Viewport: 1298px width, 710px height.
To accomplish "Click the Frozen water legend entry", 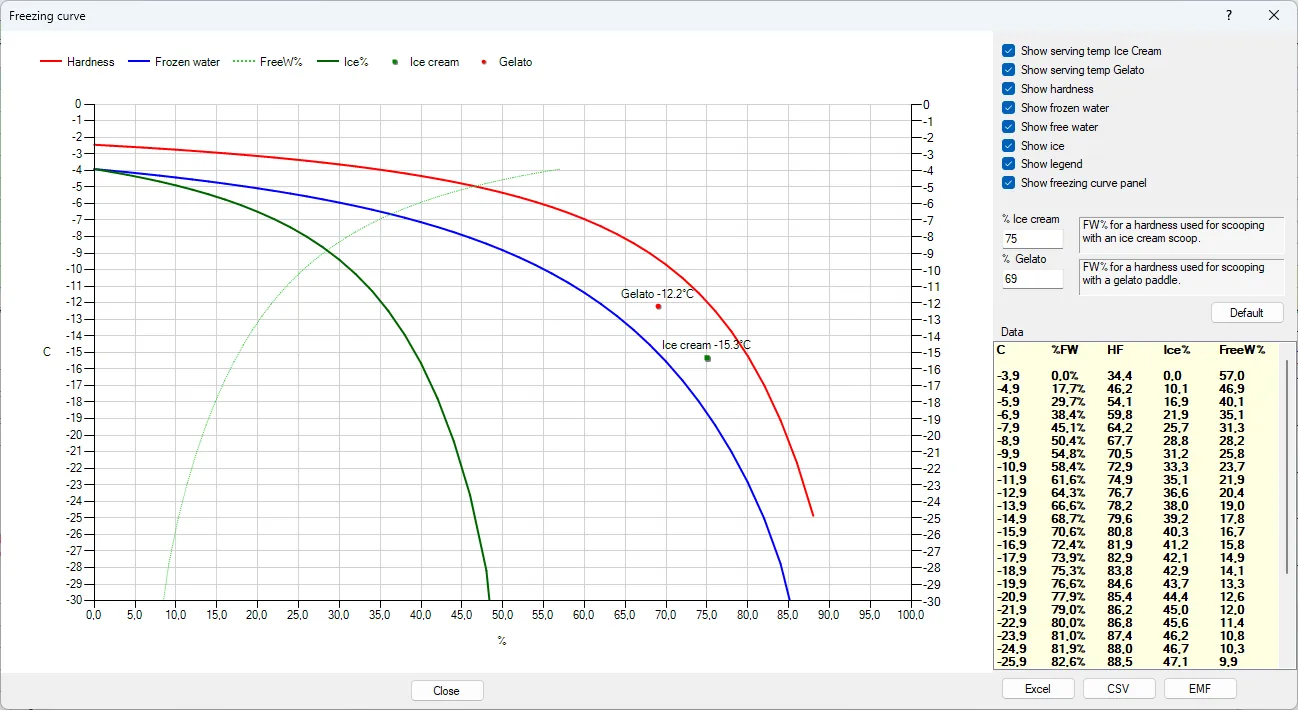I will click(x=174, y=62).
